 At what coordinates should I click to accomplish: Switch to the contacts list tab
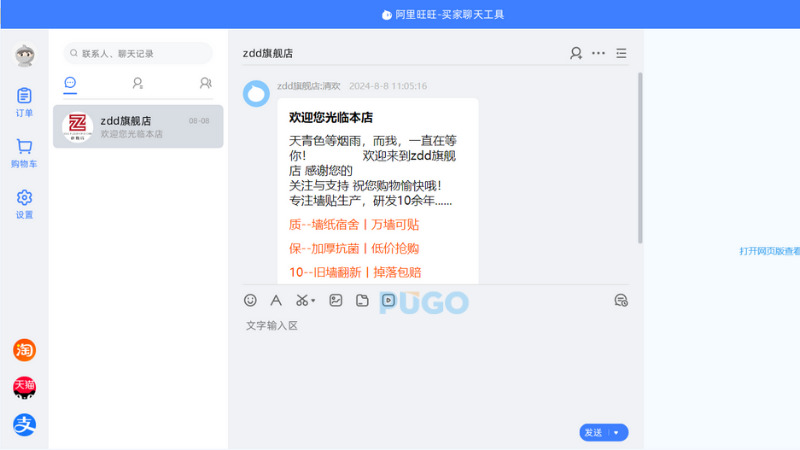[x=138, y=83]
